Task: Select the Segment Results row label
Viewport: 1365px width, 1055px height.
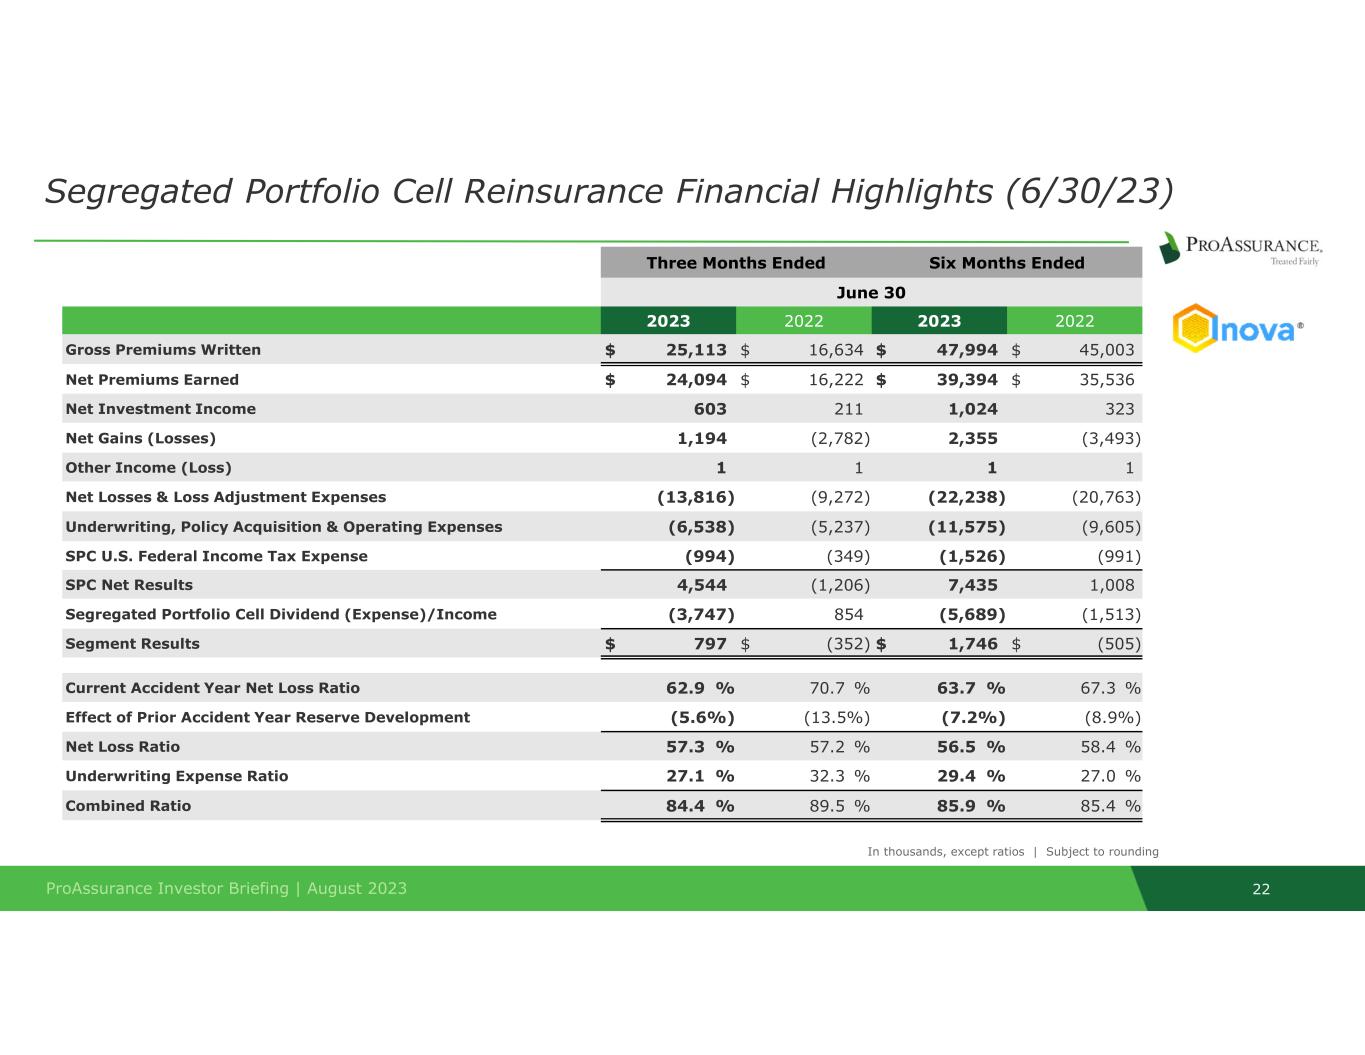Action: 132,644
